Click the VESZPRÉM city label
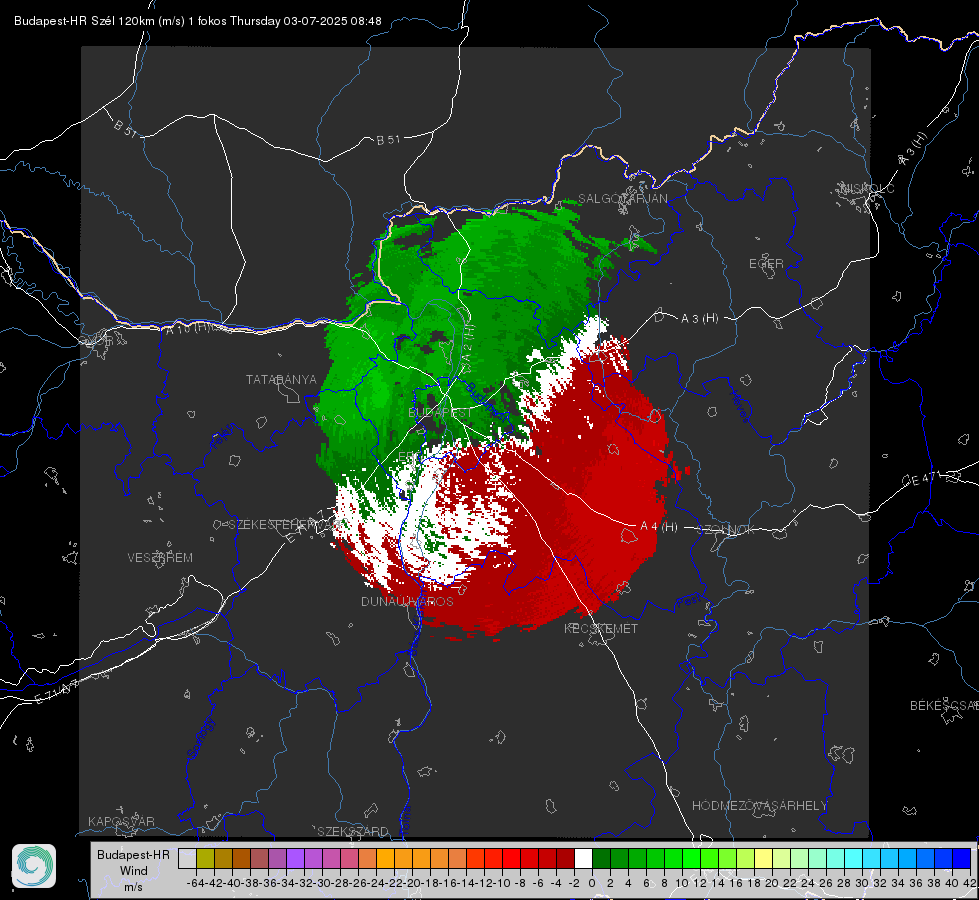The image size is (979, 900). pos(160,558)
